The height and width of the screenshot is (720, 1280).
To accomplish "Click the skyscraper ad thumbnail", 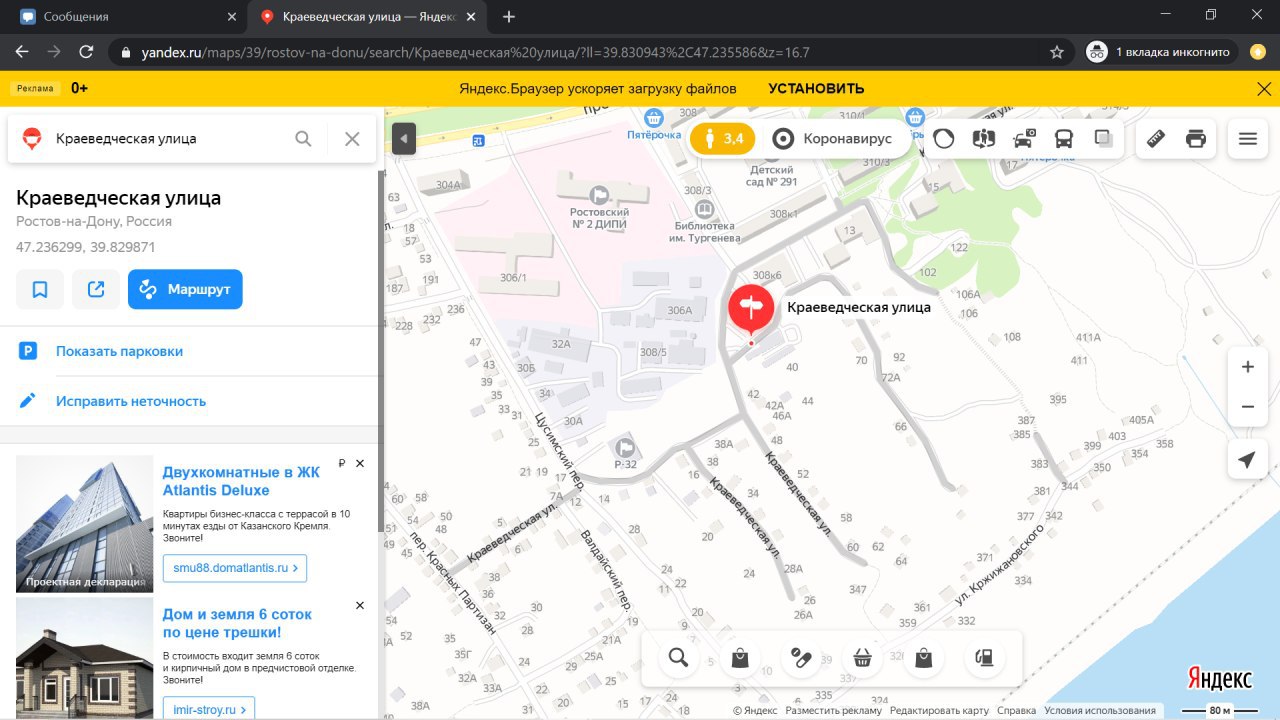I will [85, 524].
